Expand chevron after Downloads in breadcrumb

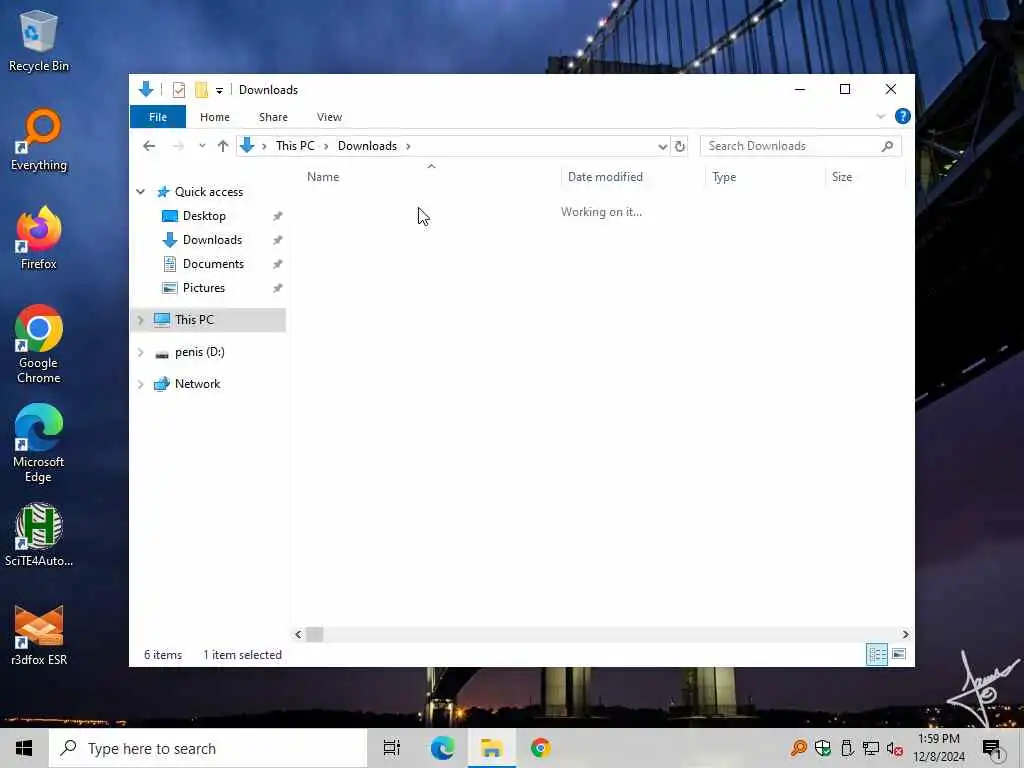click(x=408, y=146)
